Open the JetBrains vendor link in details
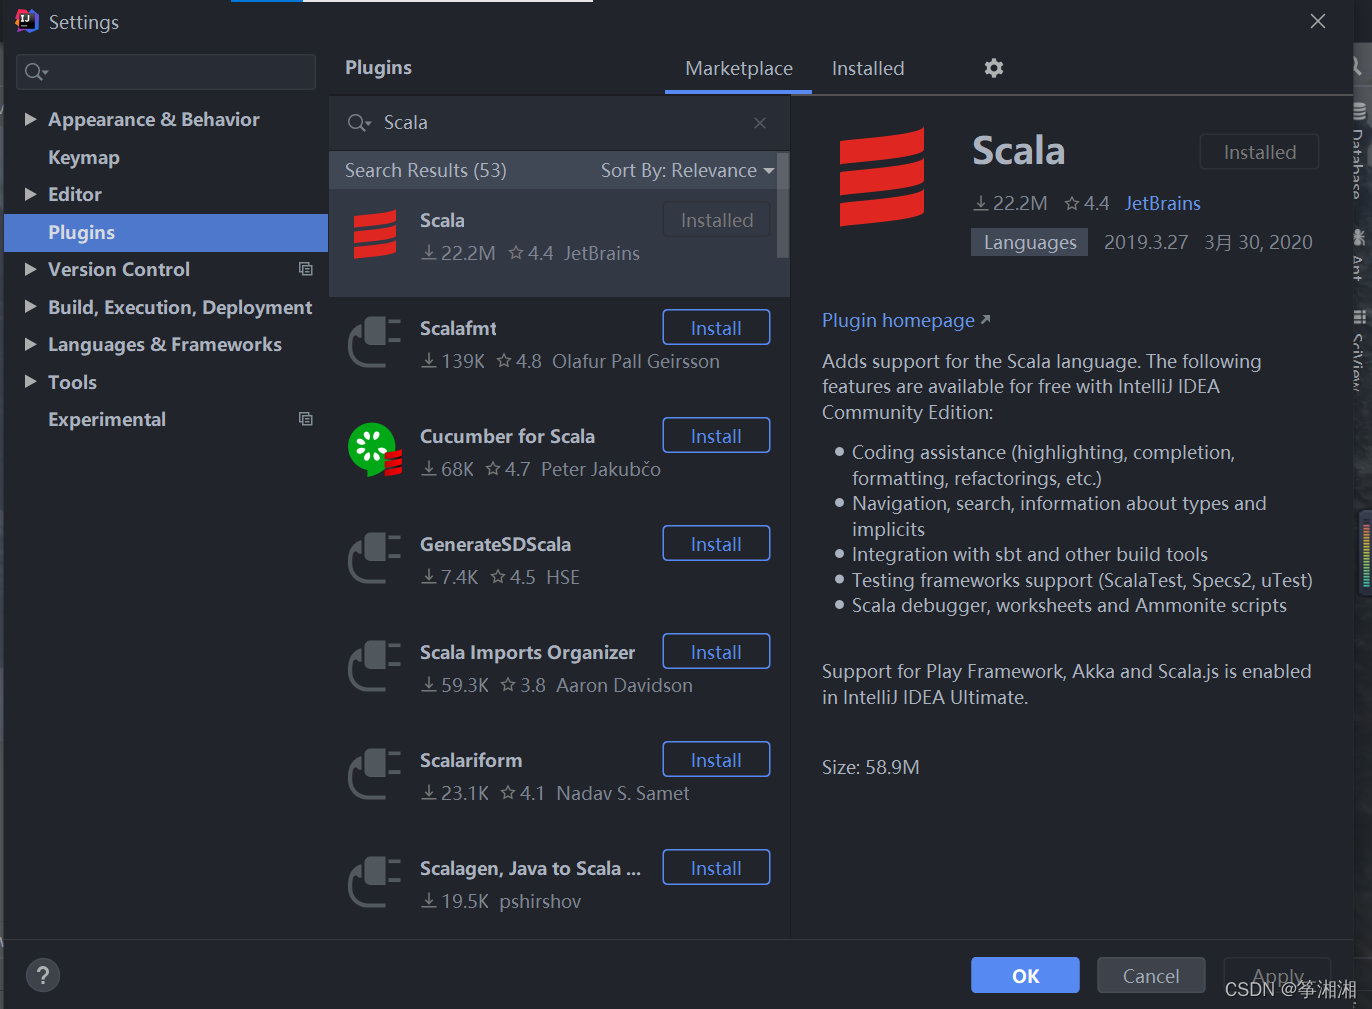This screenshot has width=1372, height=1009. tap(1162, 203)
